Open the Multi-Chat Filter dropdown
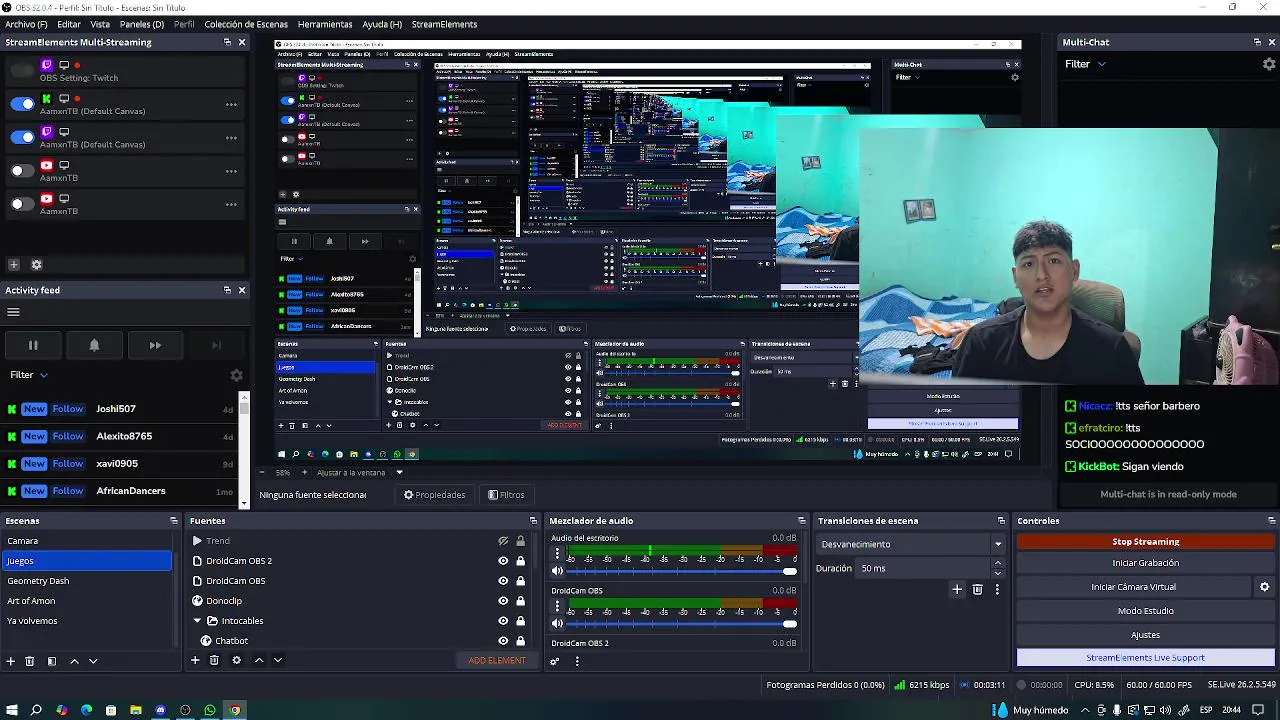Screen dimensions: 1280x720 click(x=1085, y=64)
